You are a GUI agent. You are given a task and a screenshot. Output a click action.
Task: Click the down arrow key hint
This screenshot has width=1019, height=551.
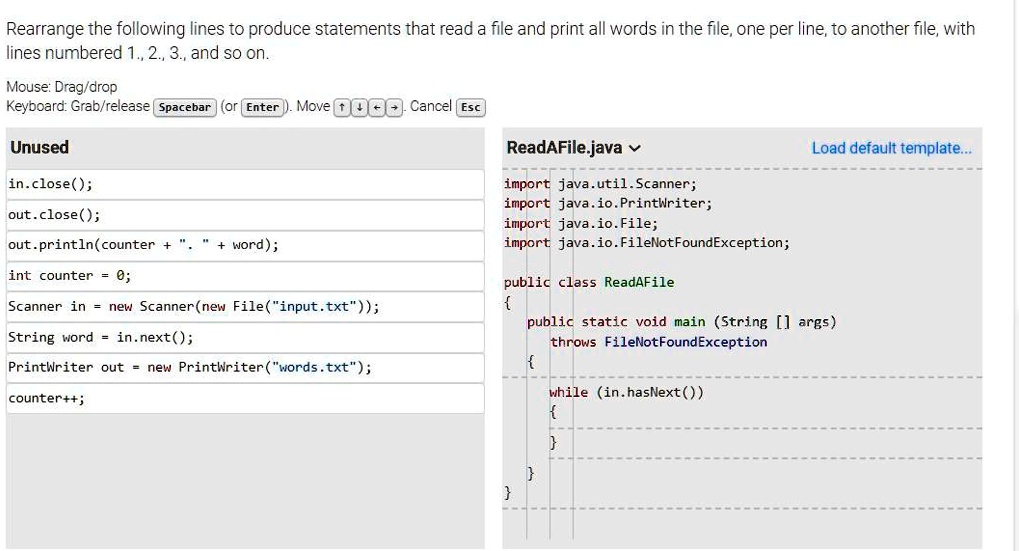(359, 107)
